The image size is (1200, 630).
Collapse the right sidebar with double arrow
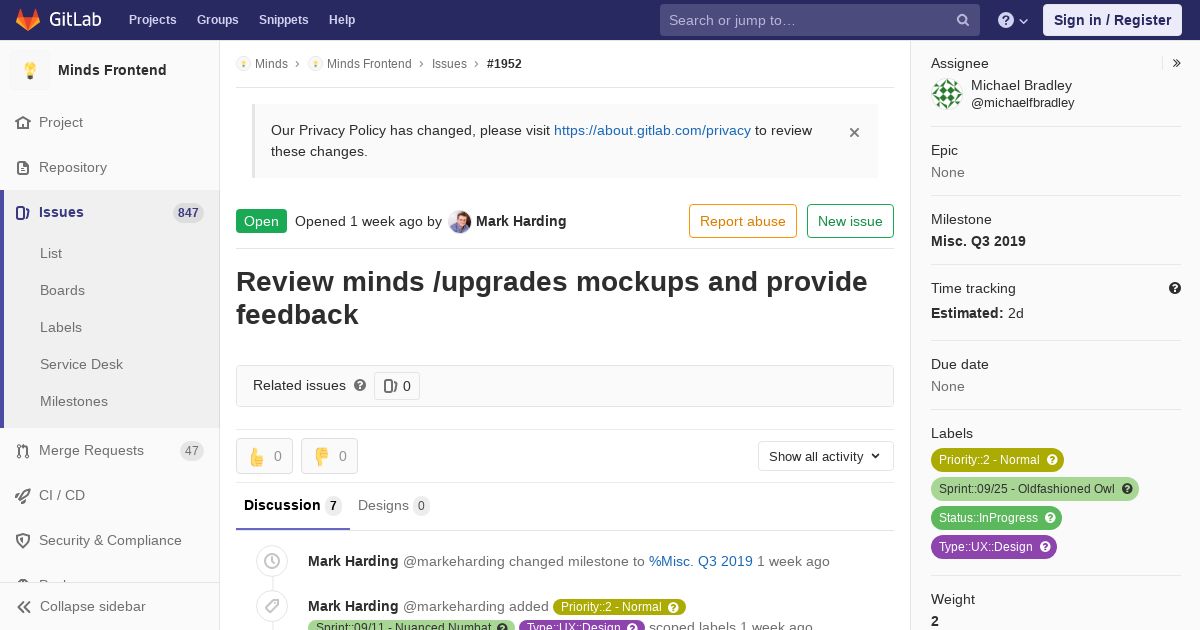[x=1177, y=63]
